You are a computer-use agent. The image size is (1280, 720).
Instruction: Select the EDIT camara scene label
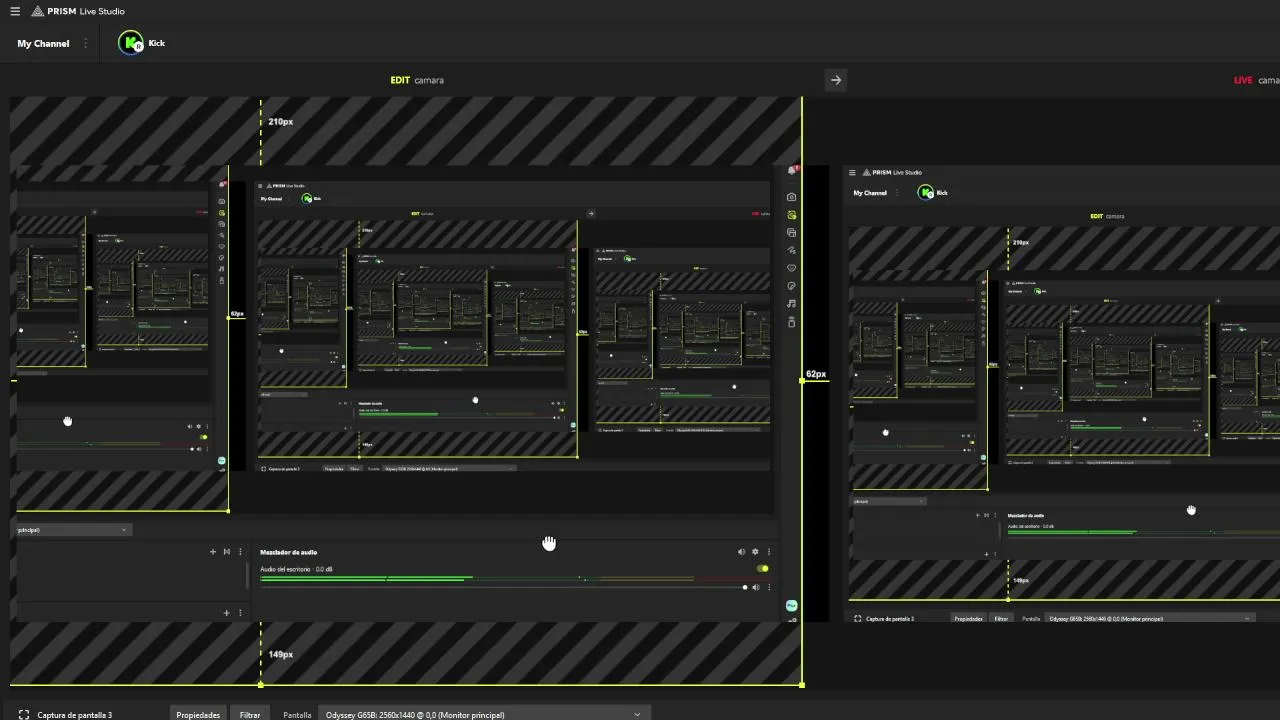coord(417,80)
